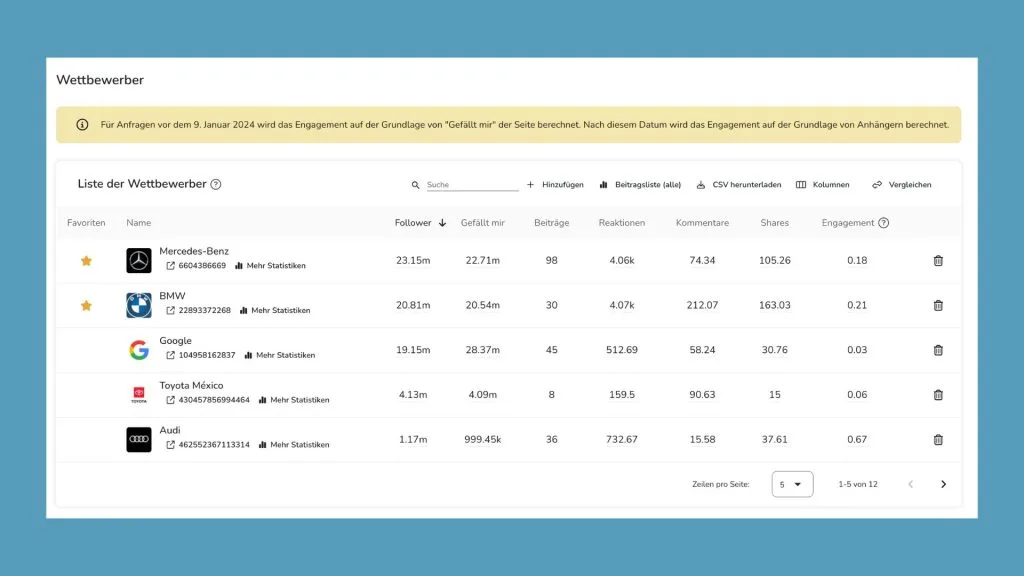Delete Audi with the trash icon
This screenshot has width=1024, height=576.
tap(938, 440)
